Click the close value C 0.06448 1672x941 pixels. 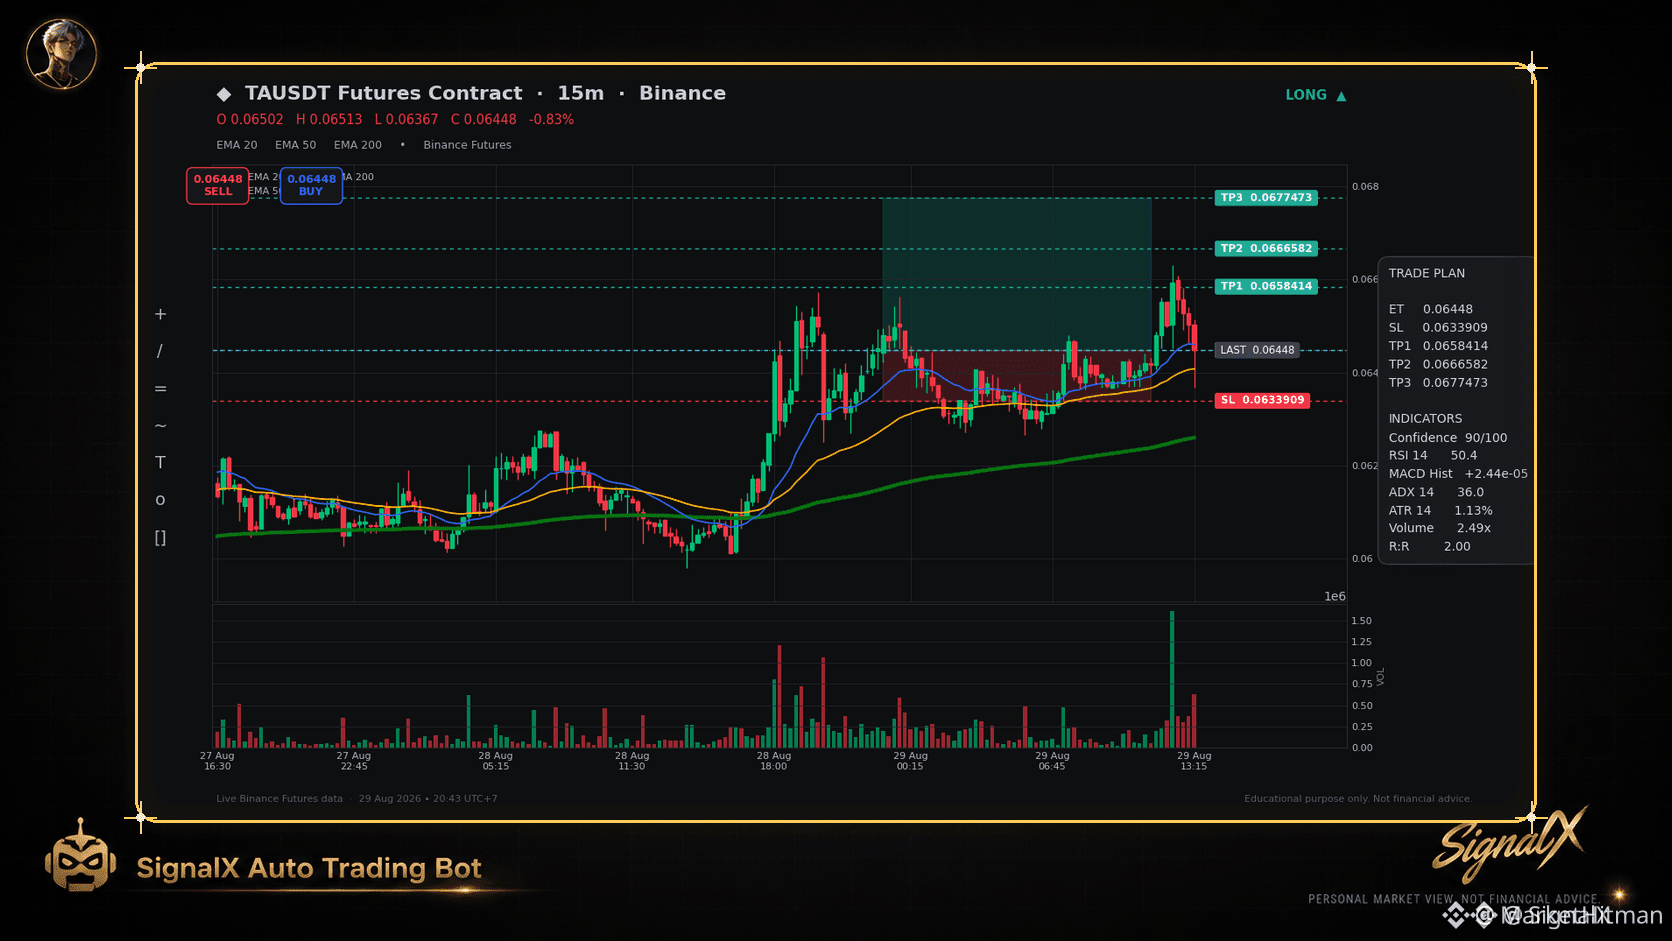point(483,119)
